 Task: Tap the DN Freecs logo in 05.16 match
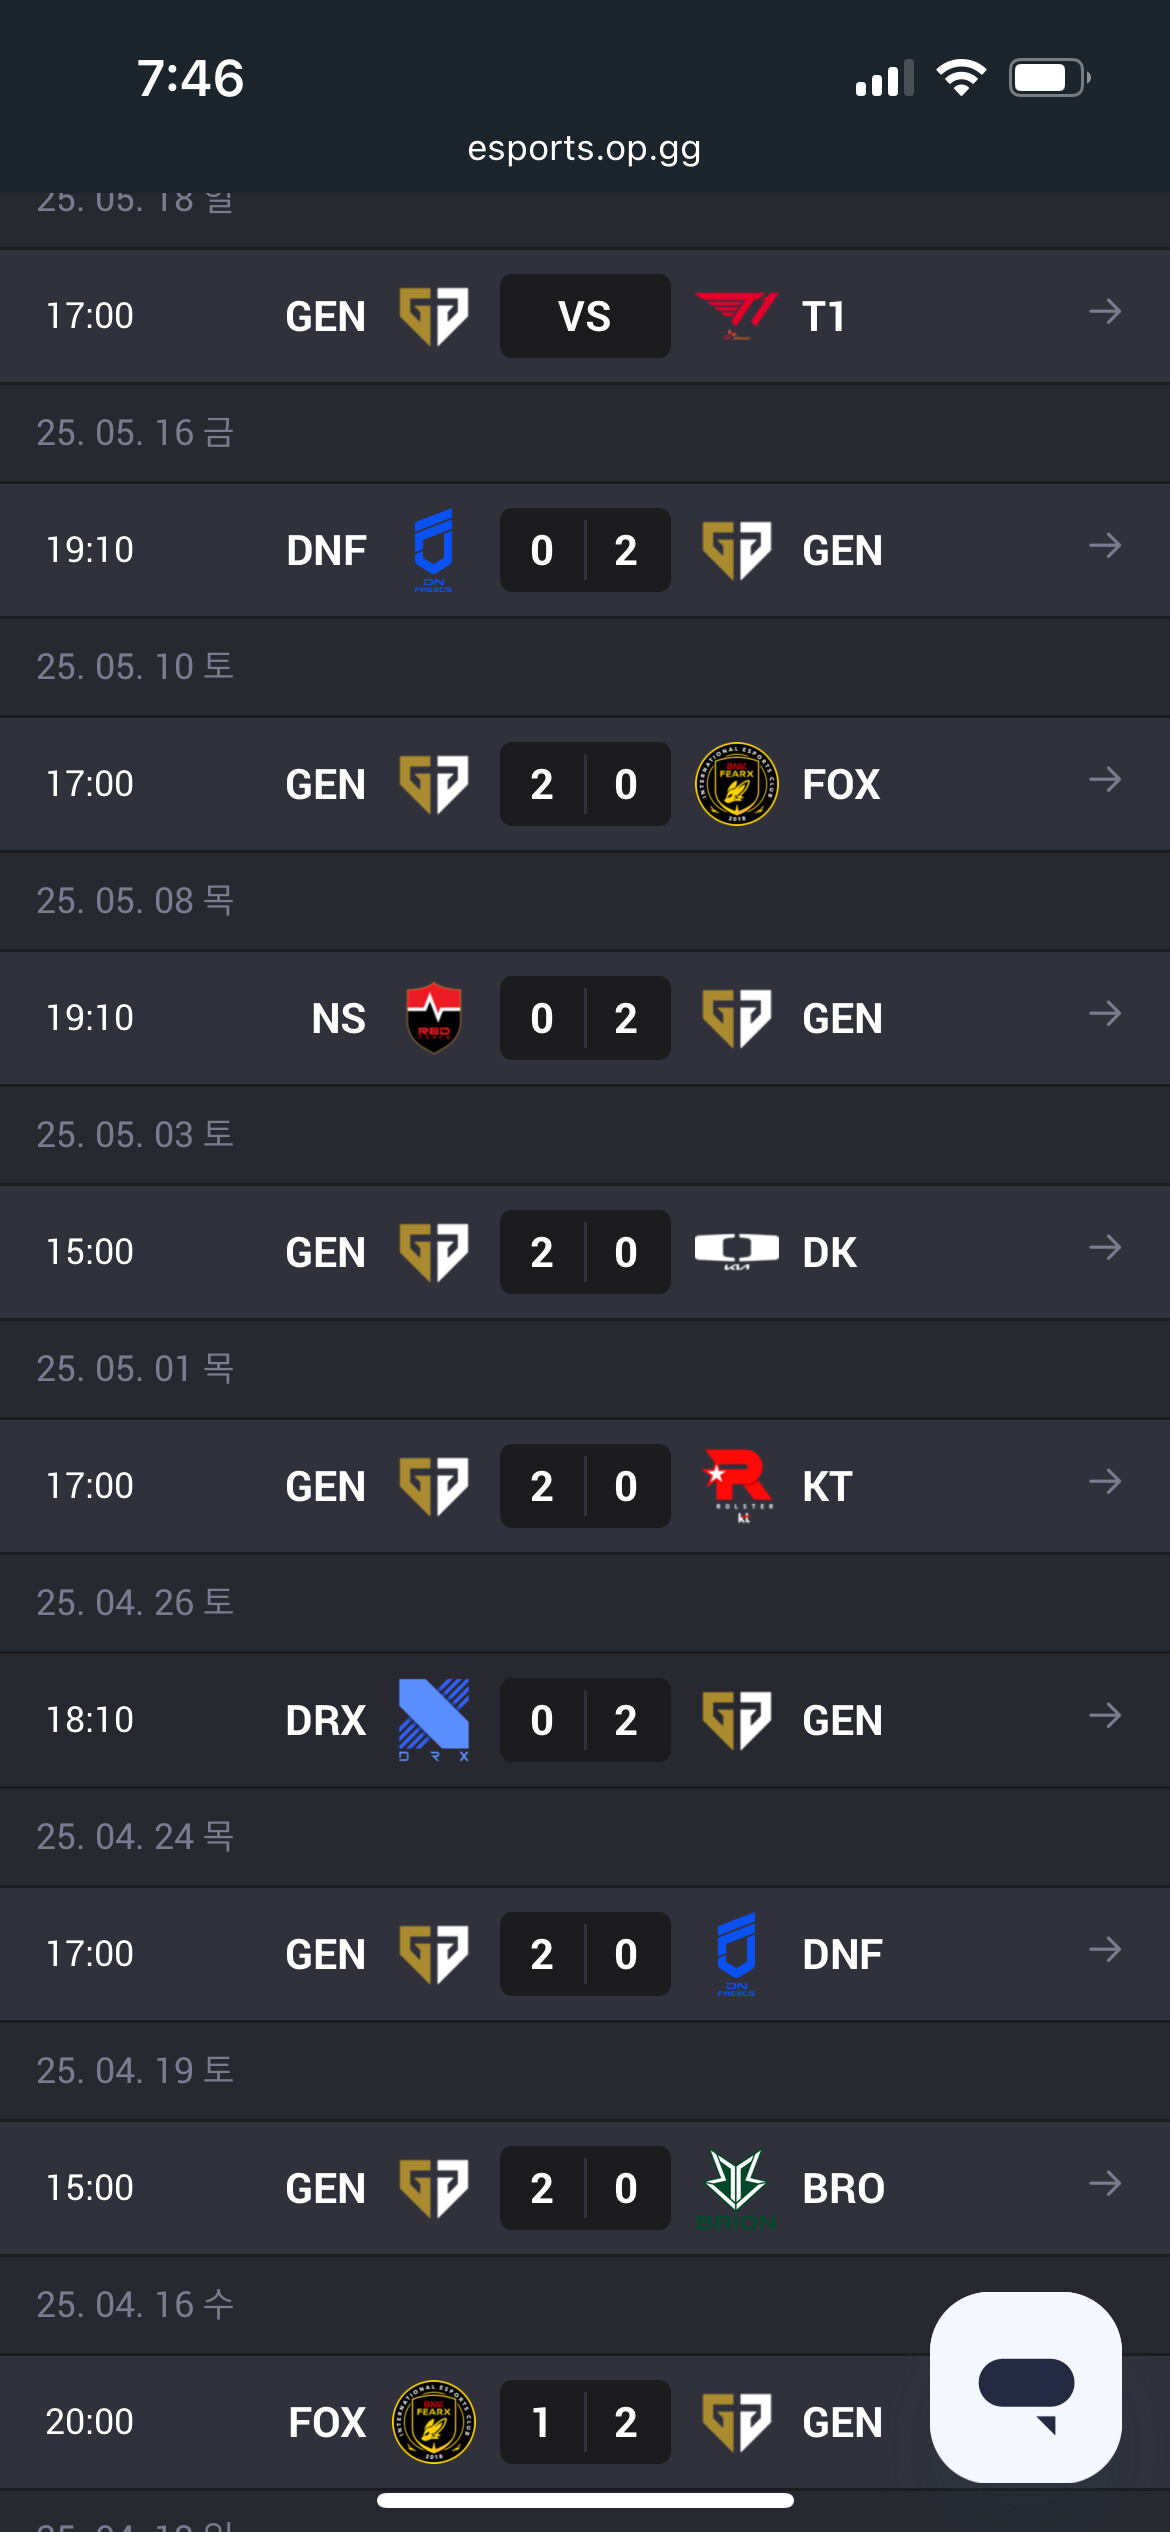point(433,550)
